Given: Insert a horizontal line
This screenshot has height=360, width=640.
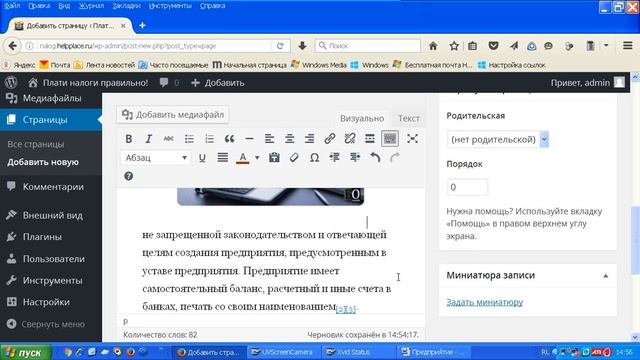Looking at the screenshot, I should 249,139.
